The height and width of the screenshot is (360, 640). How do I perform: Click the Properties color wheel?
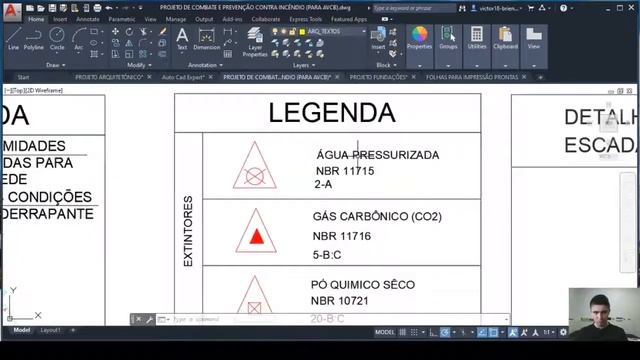[x=419, y=35]
